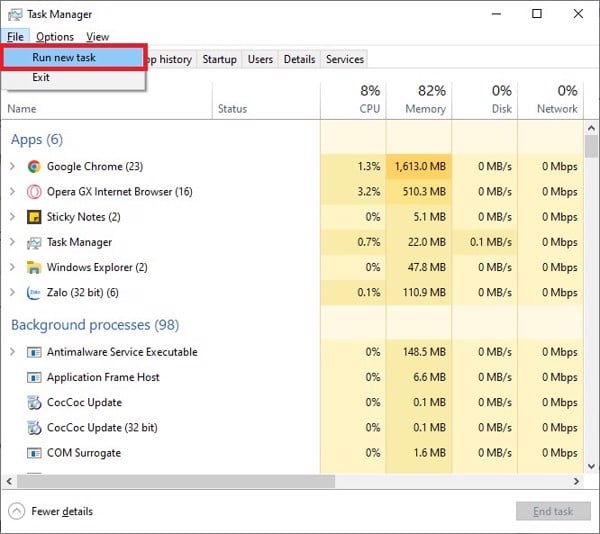Switch to the Startup tab
Viewport: 600px width, 534px height.
(219, 59)
